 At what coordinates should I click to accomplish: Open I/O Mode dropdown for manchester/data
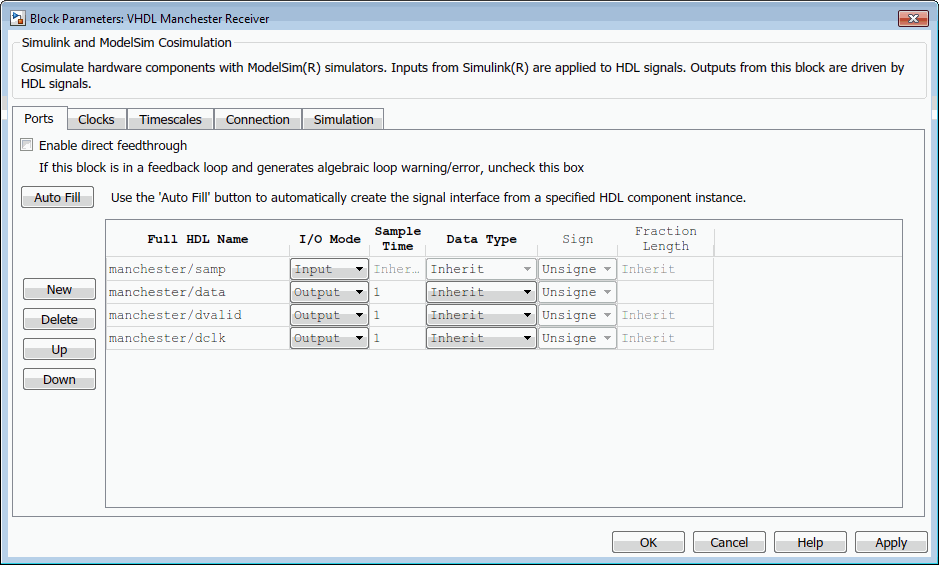click(329, 292)
